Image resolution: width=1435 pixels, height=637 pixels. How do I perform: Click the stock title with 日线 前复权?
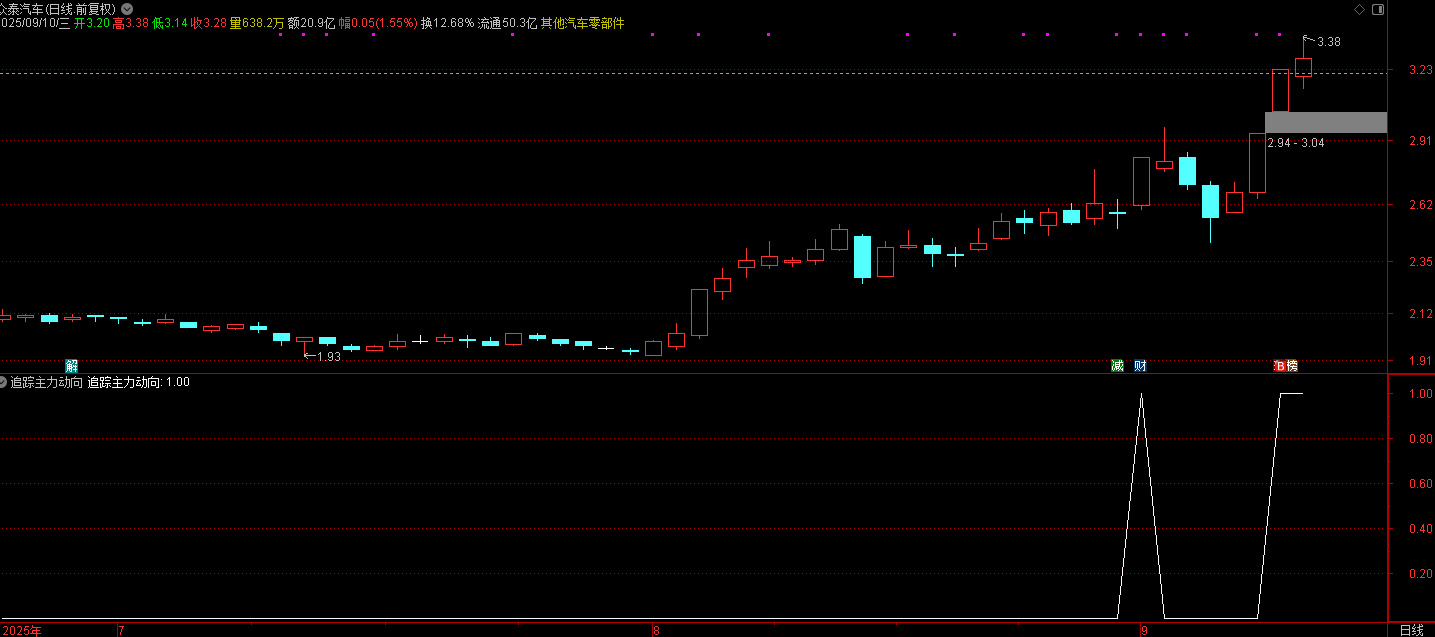pyautogui.click(x=57, y=9)
